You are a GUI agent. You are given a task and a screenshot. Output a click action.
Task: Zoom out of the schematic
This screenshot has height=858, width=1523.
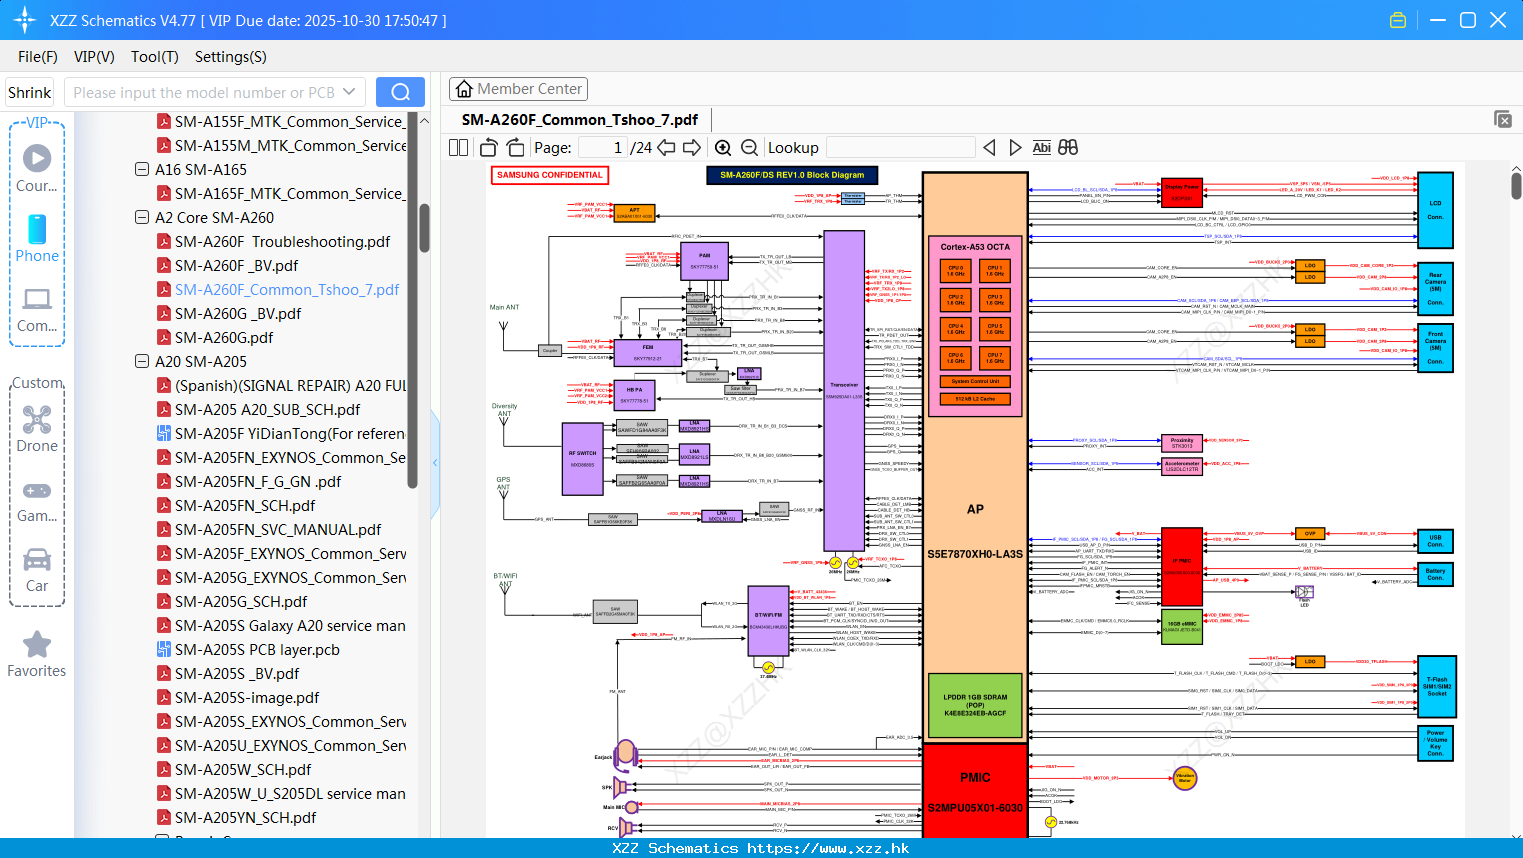click(x=749, y=148)
